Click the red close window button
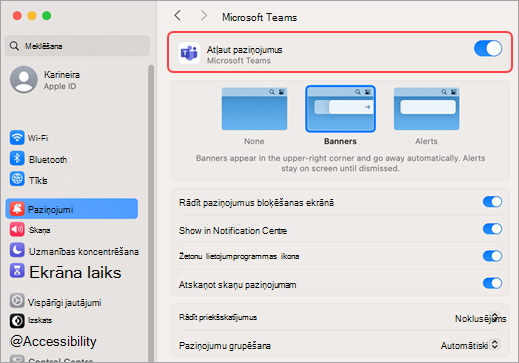 coord(17,16)
